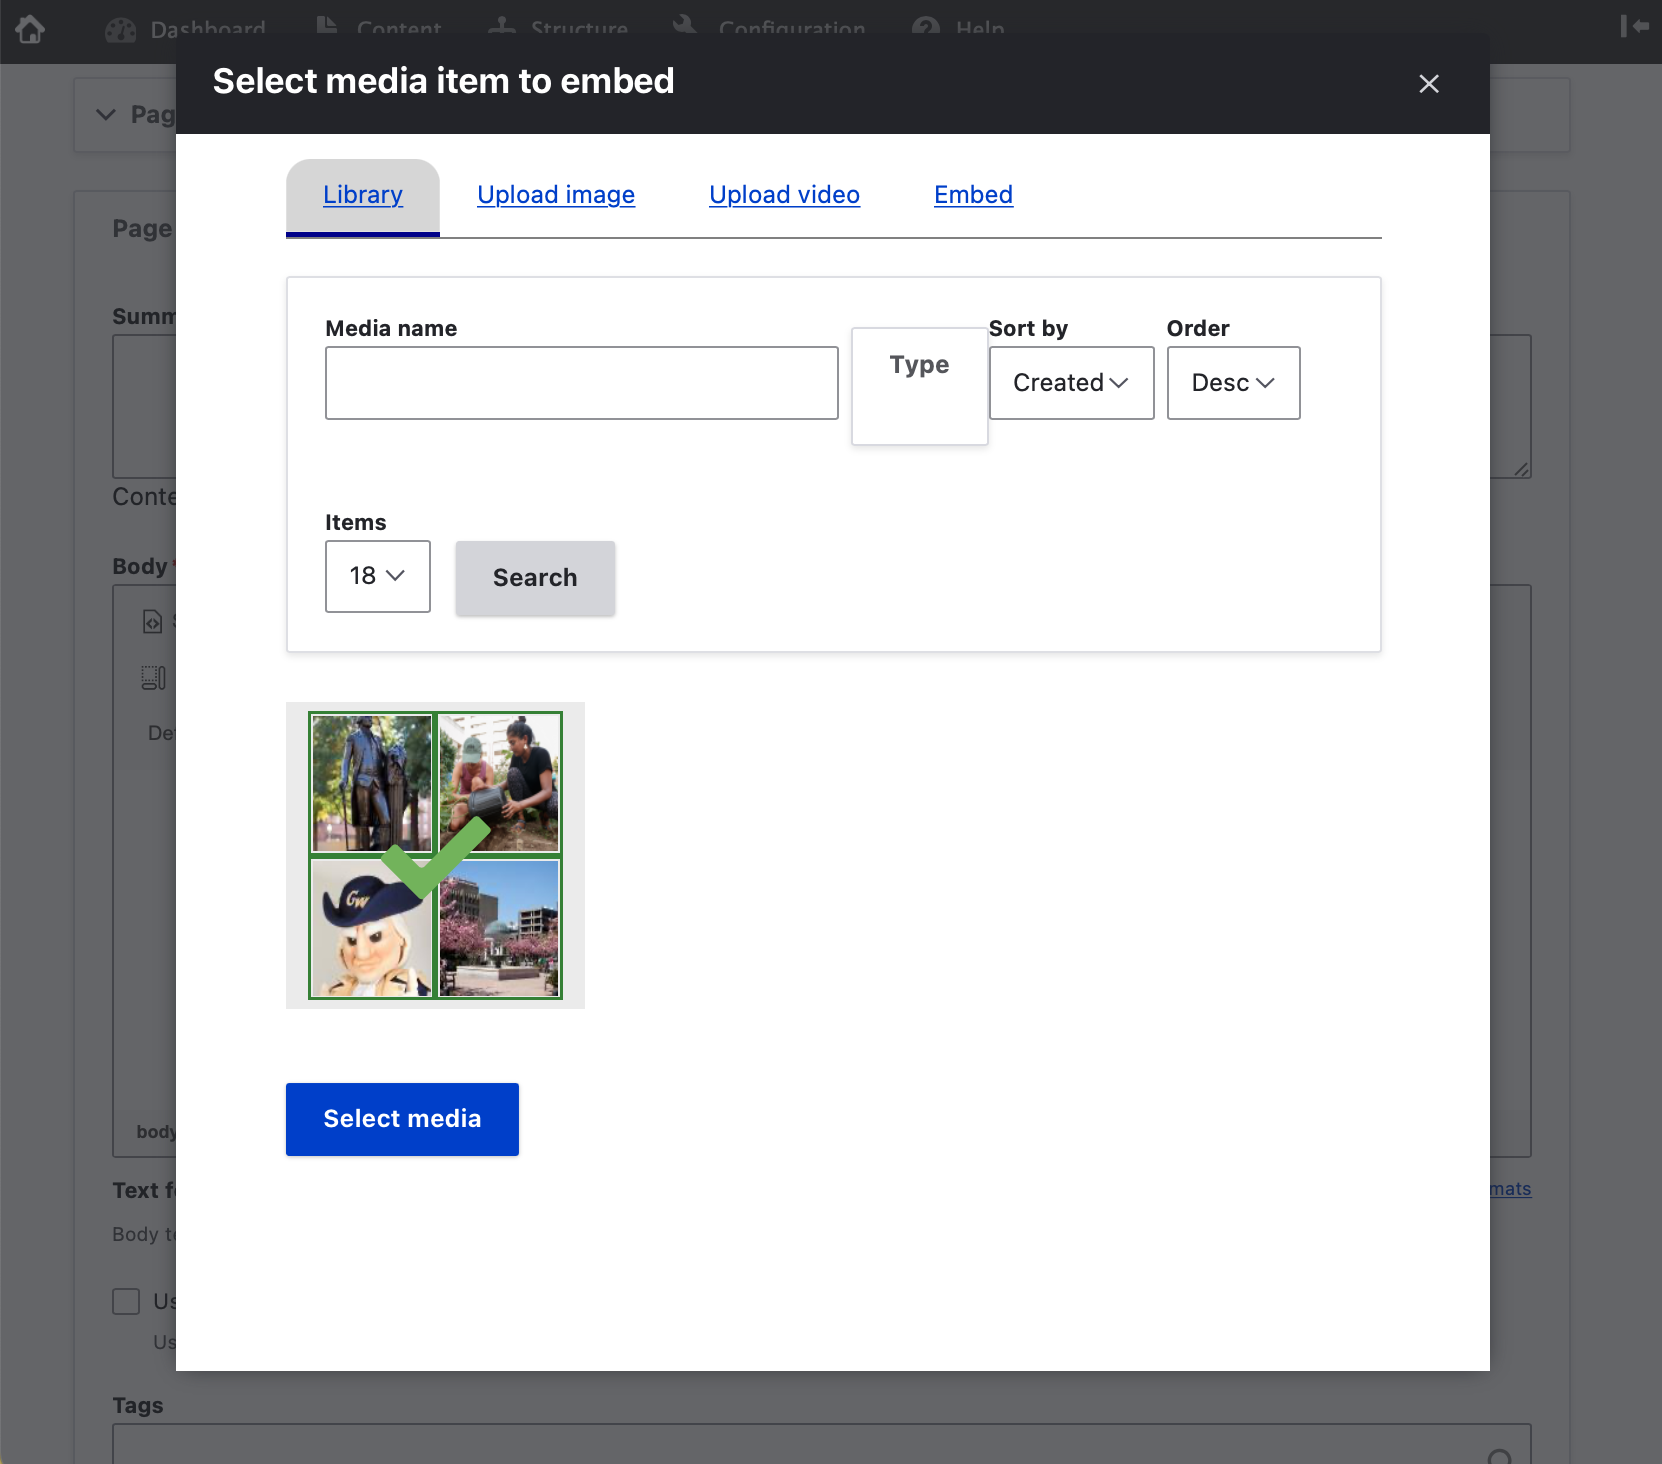Click the Help icon in the toolbar
This screenshot has width=1662, height=1464.
(x=925, y=25)
